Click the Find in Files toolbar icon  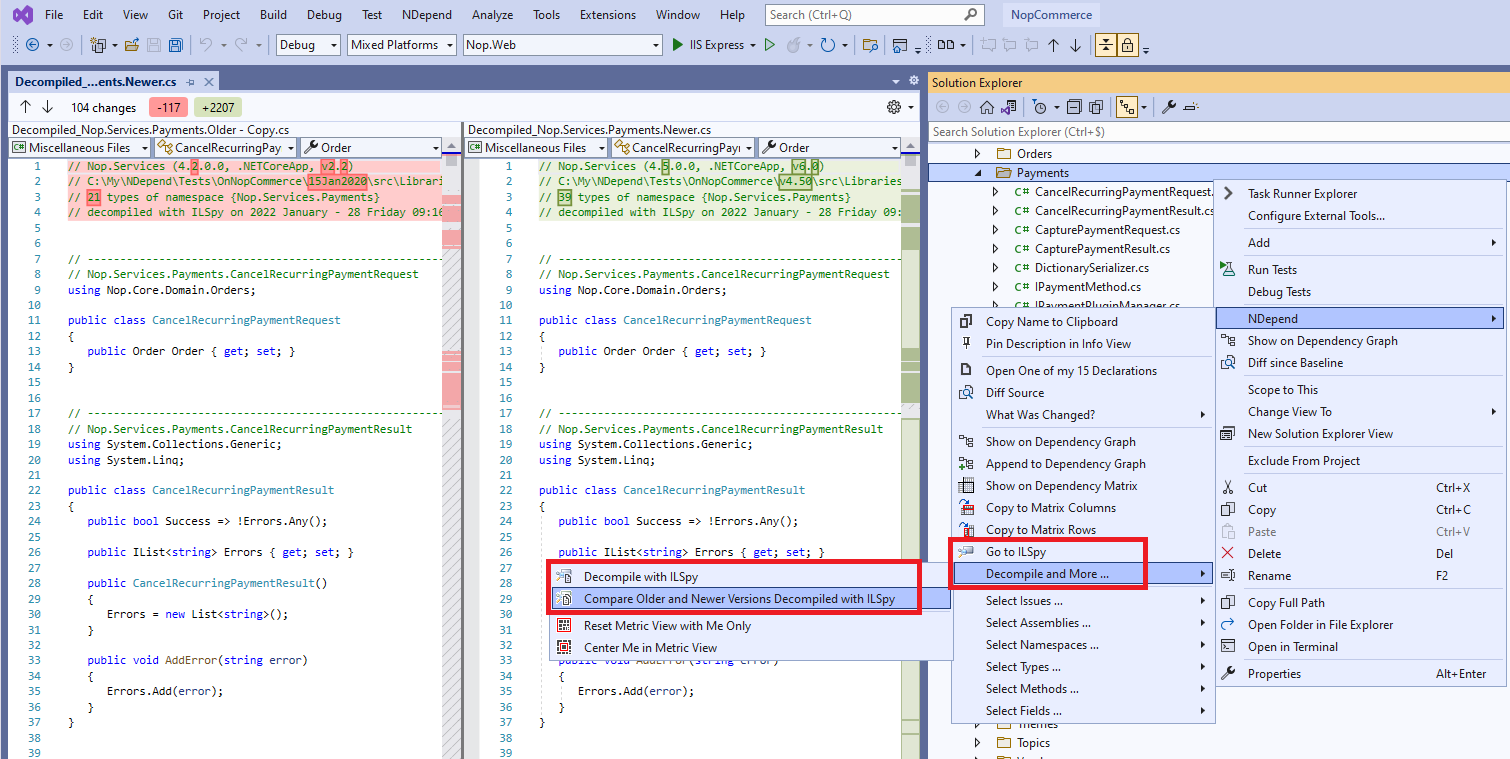coord(870,45)
